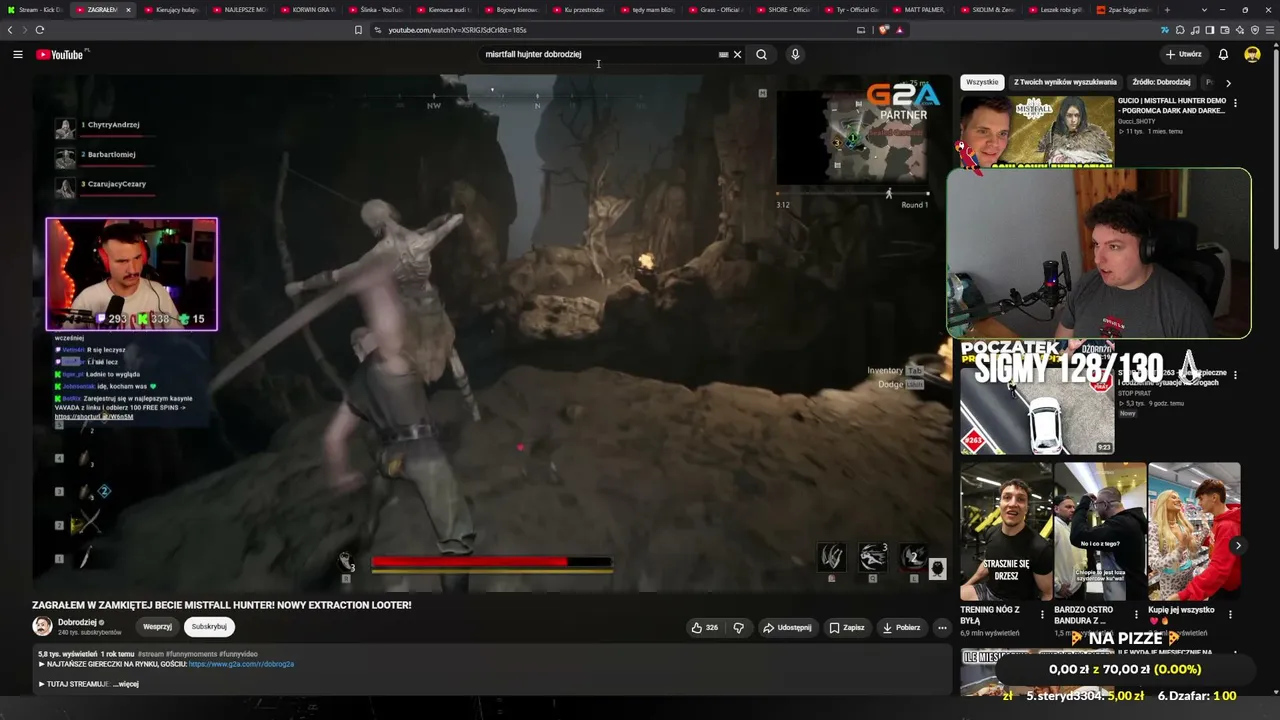
Task: Open the GUCIO Mistfall Hunter Demo video thumbnail
Action: point(1037,130)
